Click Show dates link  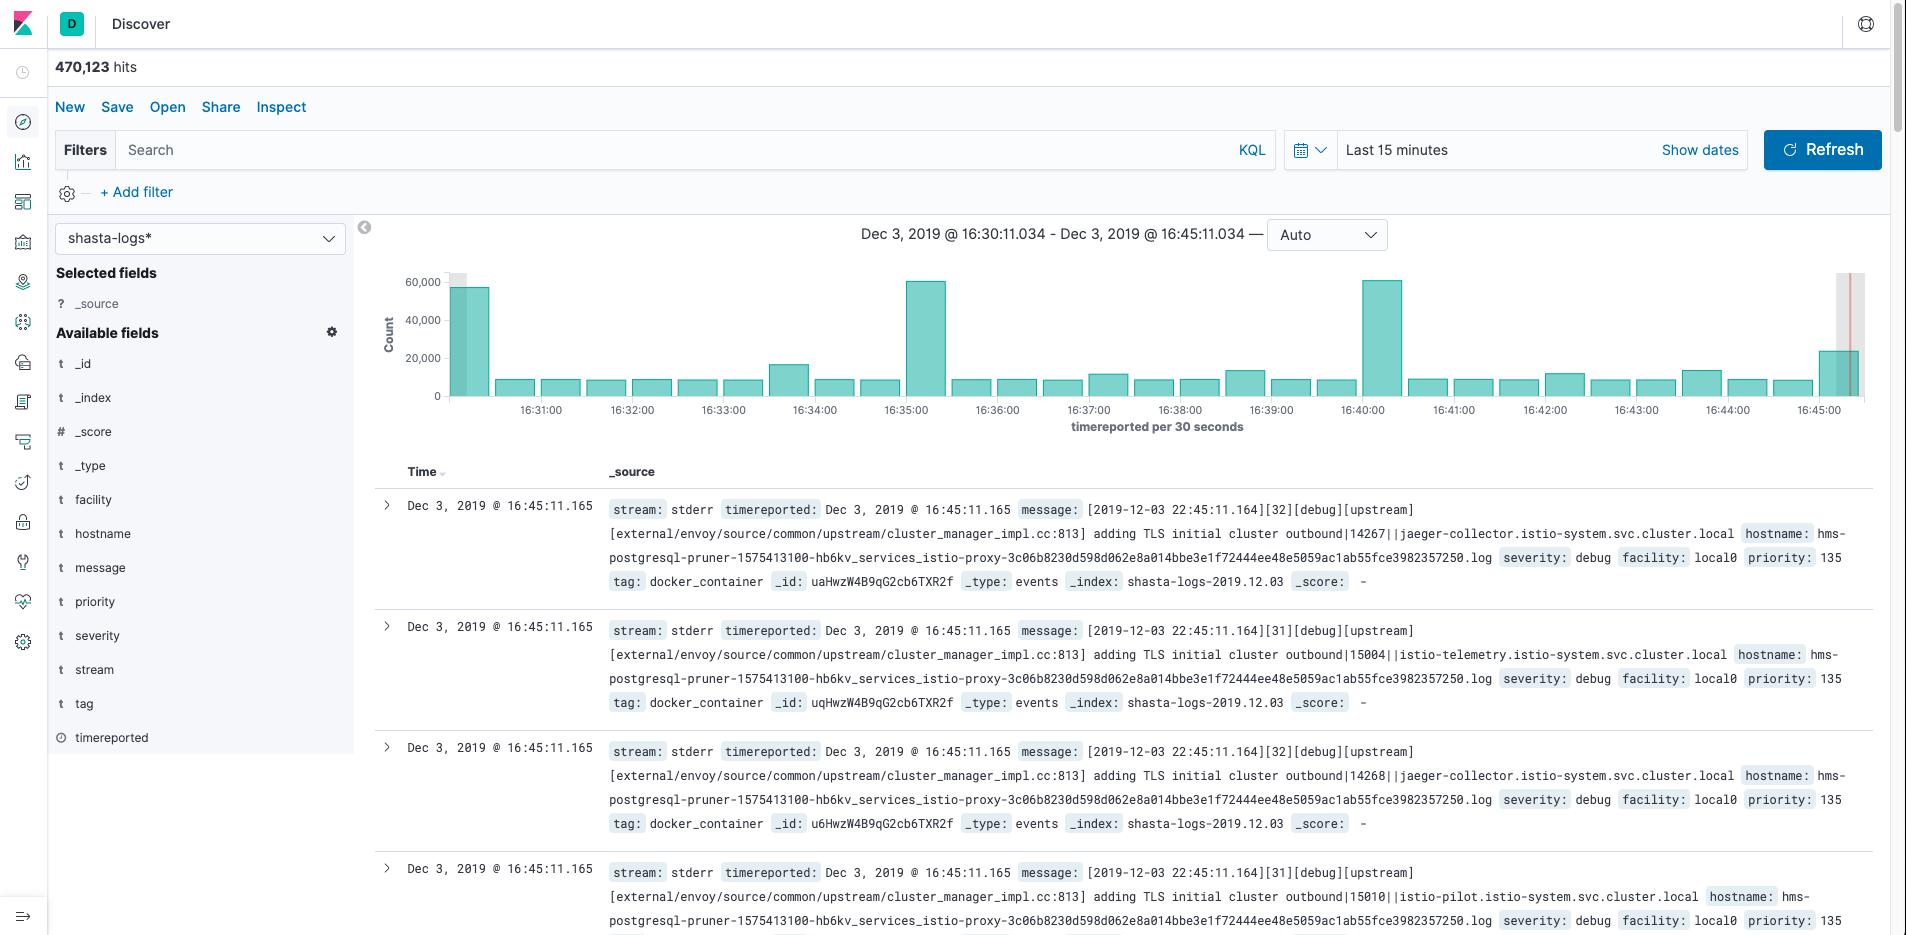click(1700, 150)
